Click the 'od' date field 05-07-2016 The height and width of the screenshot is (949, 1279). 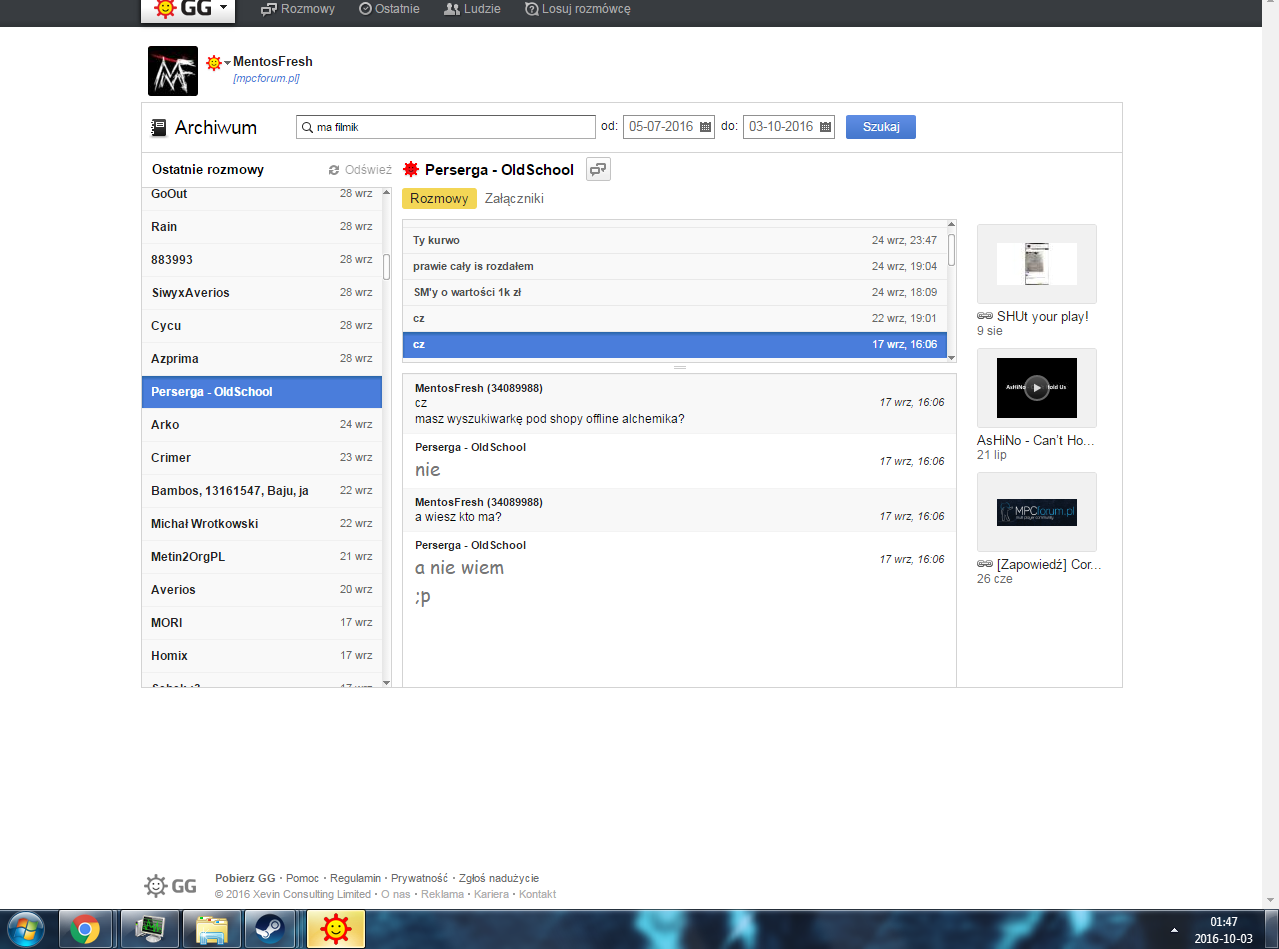669,127
